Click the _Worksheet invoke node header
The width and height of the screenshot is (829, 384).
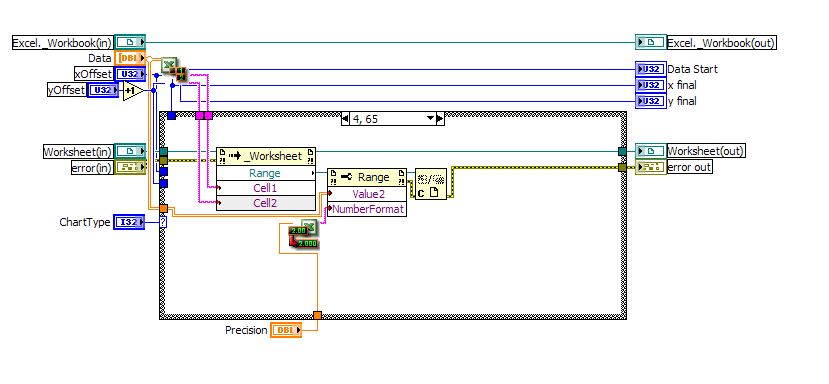tap(265, 156)
